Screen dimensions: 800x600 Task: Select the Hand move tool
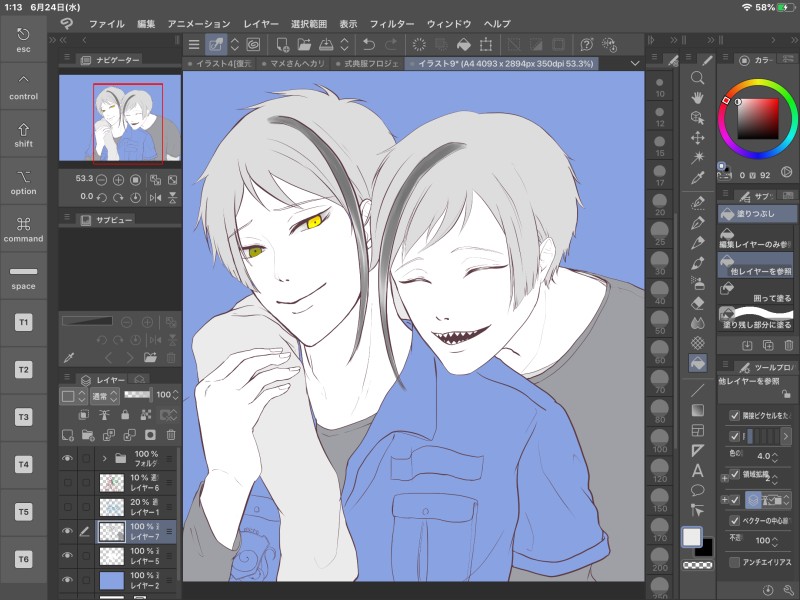(x=697, y=97)
